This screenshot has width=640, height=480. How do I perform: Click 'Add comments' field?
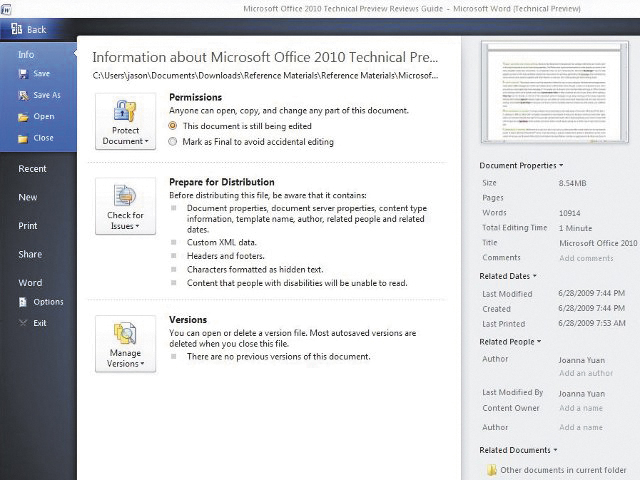coord(586,258)
